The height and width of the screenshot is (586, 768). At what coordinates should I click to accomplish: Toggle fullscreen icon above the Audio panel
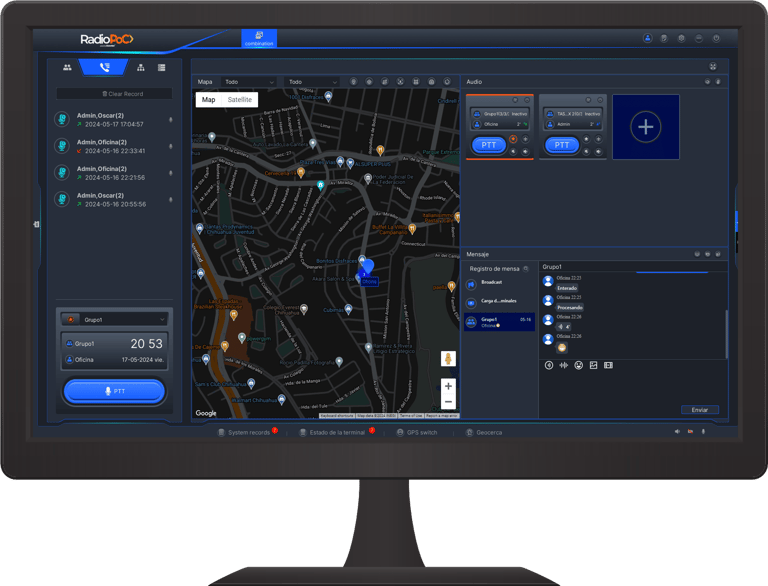coord(713,66)
